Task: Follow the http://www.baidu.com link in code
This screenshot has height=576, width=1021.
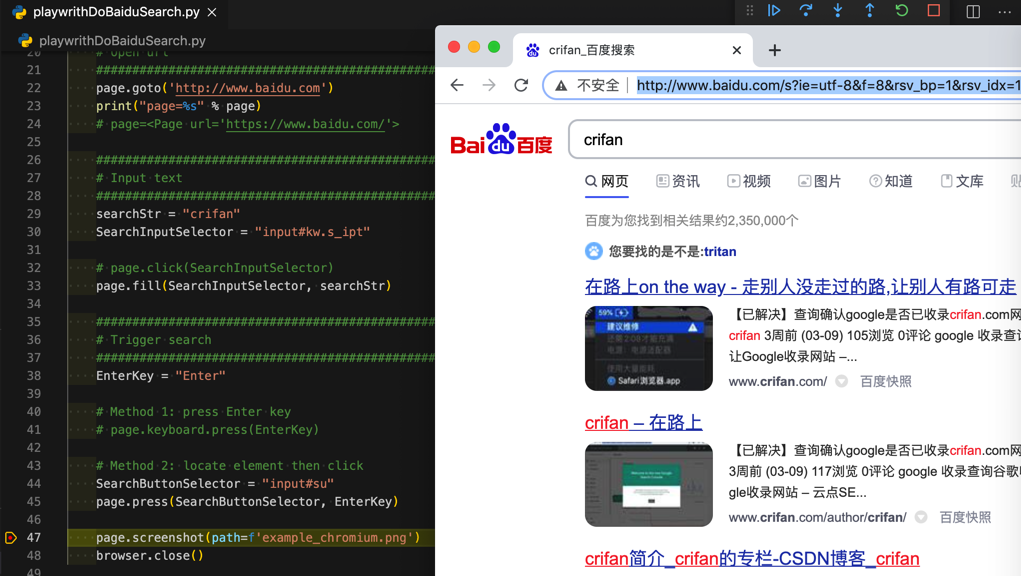Action: (x=248, y=88)
